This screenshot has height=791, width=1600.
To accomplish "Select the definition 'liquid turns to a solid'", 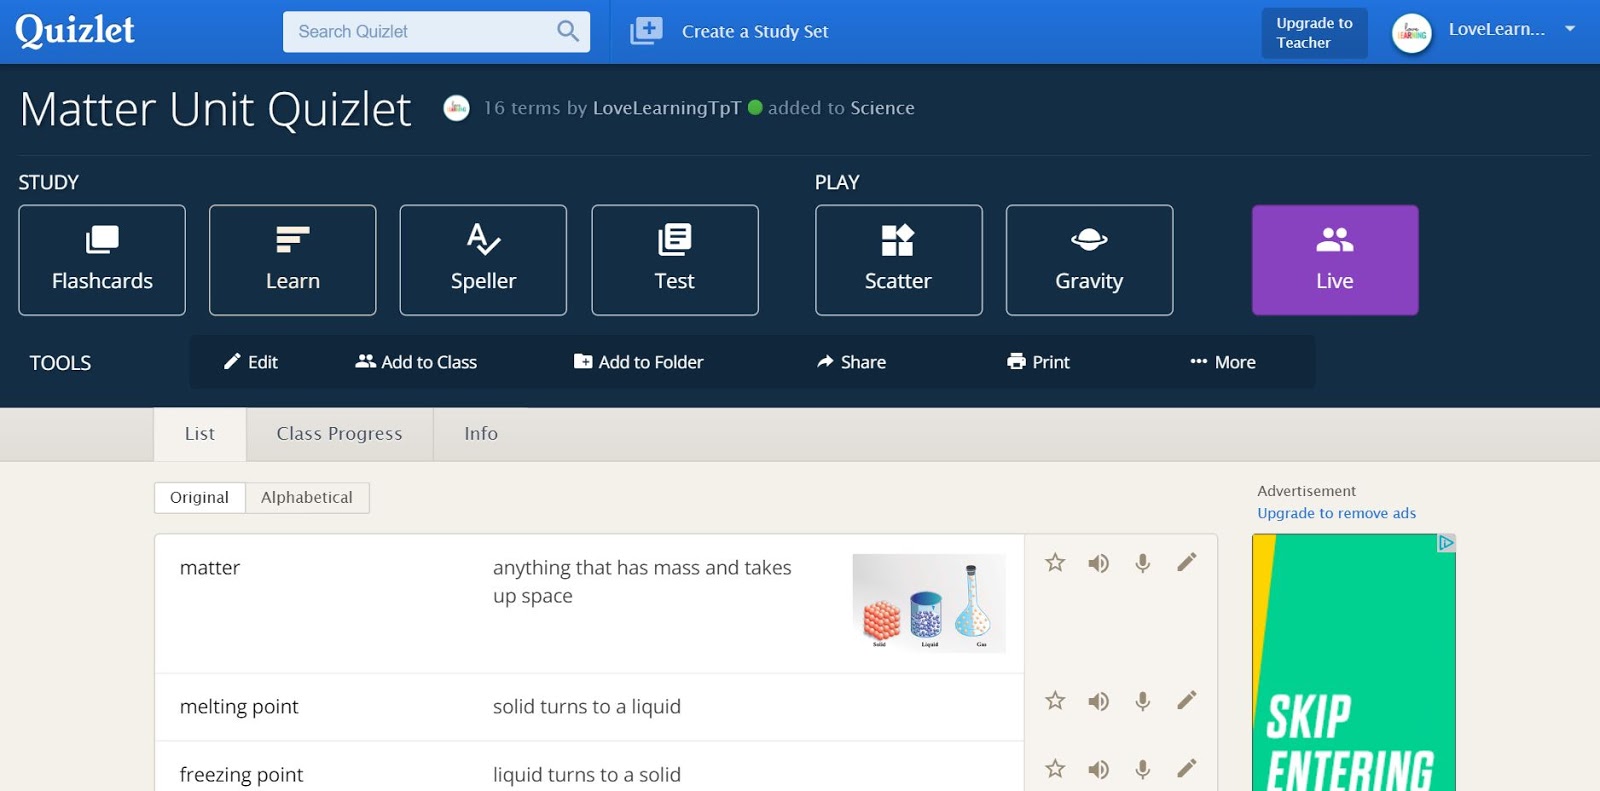I will coord(587,775).
